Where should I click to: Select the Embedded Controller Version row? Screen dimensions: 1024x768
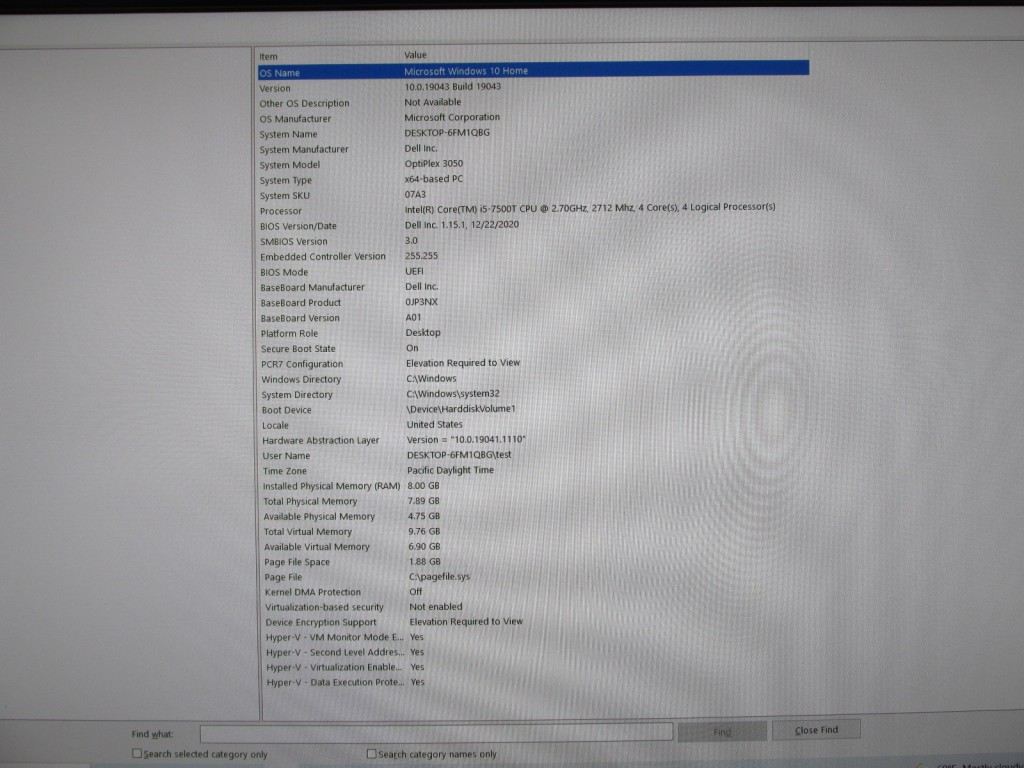pyautogui.click(x=533, y=256)
